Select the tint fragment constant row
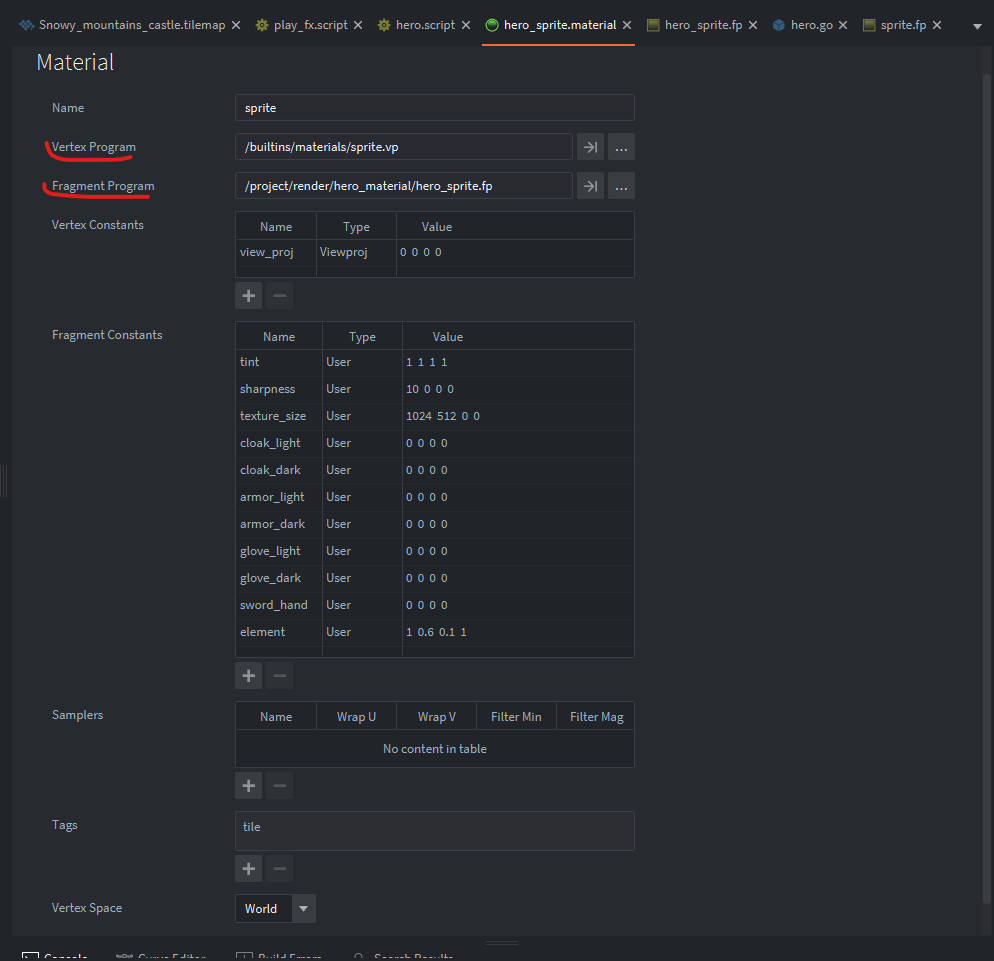Viewport: 994px width, 961px height. coord(280,362)
